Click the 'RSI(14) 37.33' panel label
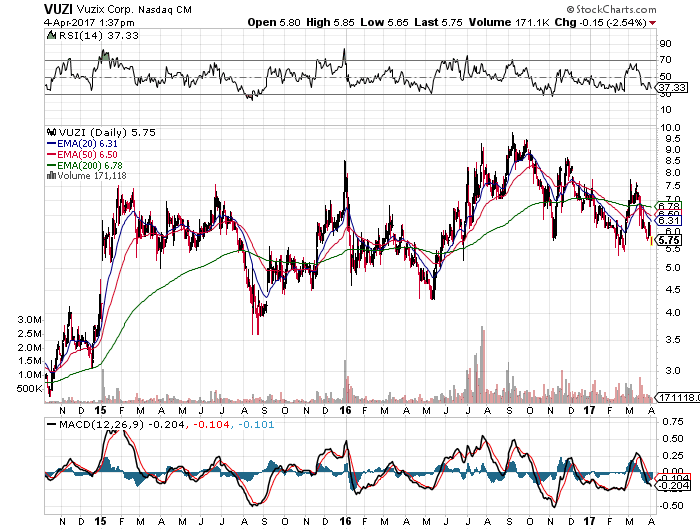The height and width of the screenshot is (530, 700). pyautogui.click(x=98, y=35)
